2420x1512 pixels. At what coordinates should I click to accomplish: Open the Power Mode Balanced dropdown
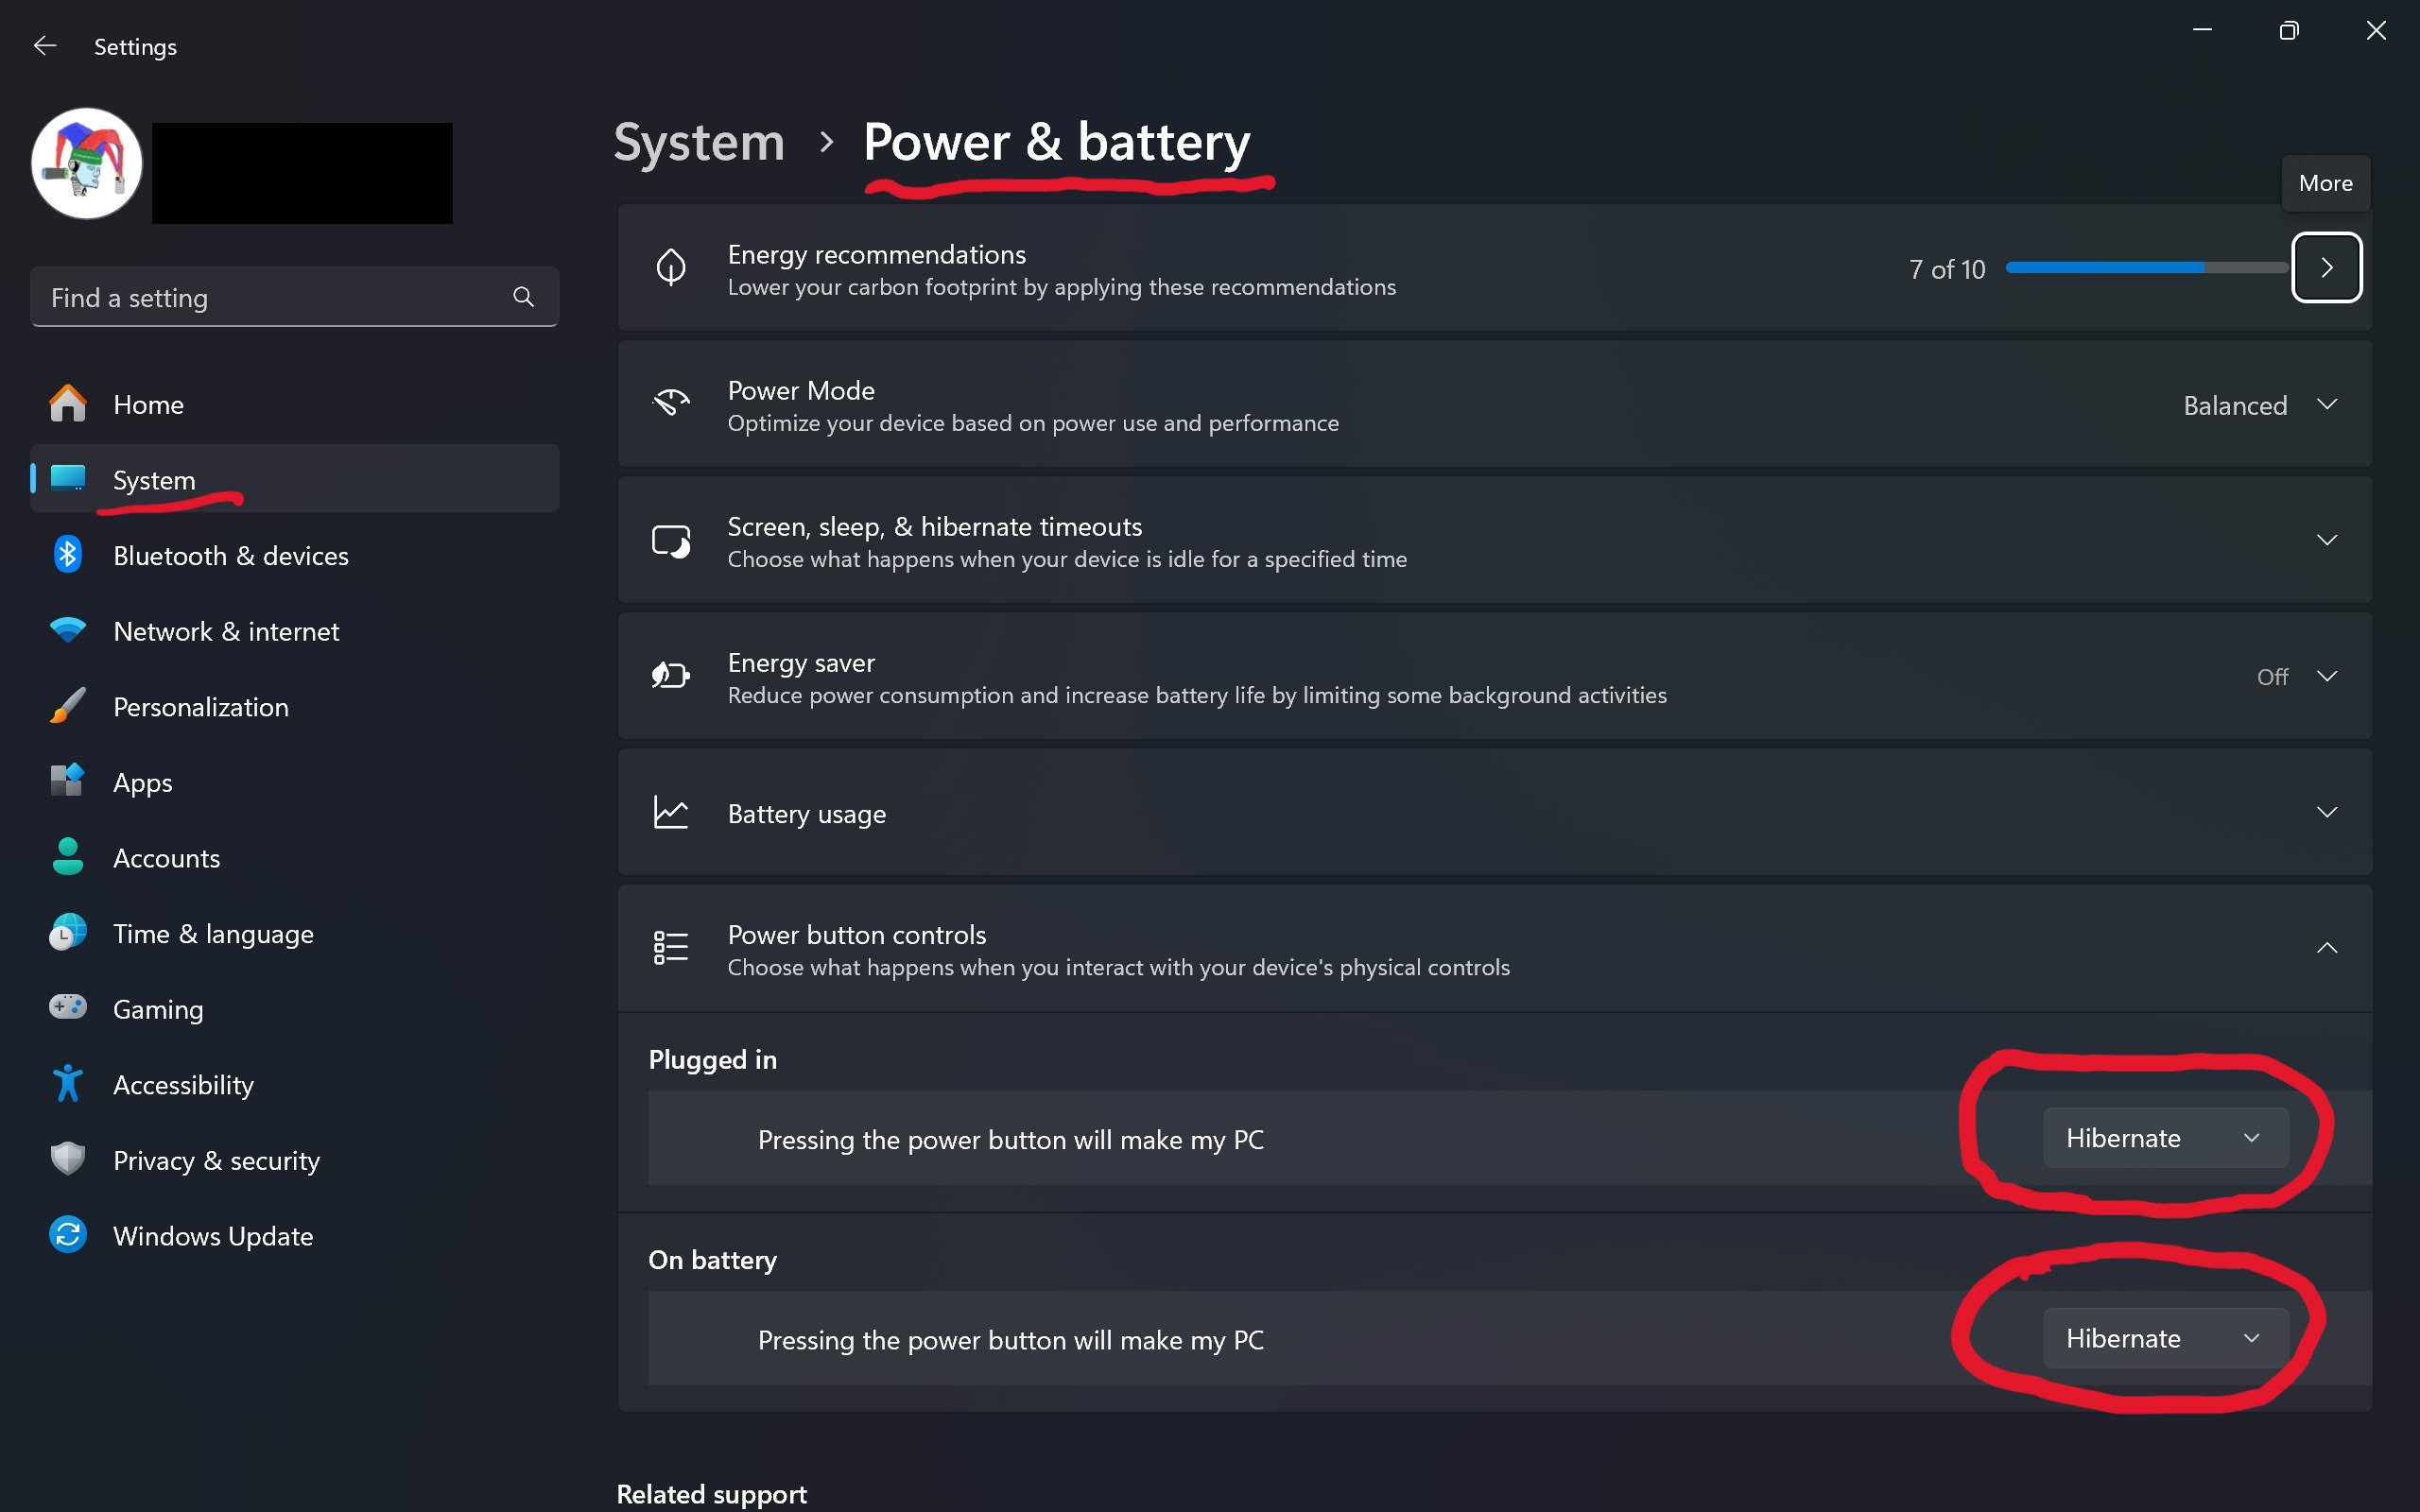click(x=2260, y=405)
